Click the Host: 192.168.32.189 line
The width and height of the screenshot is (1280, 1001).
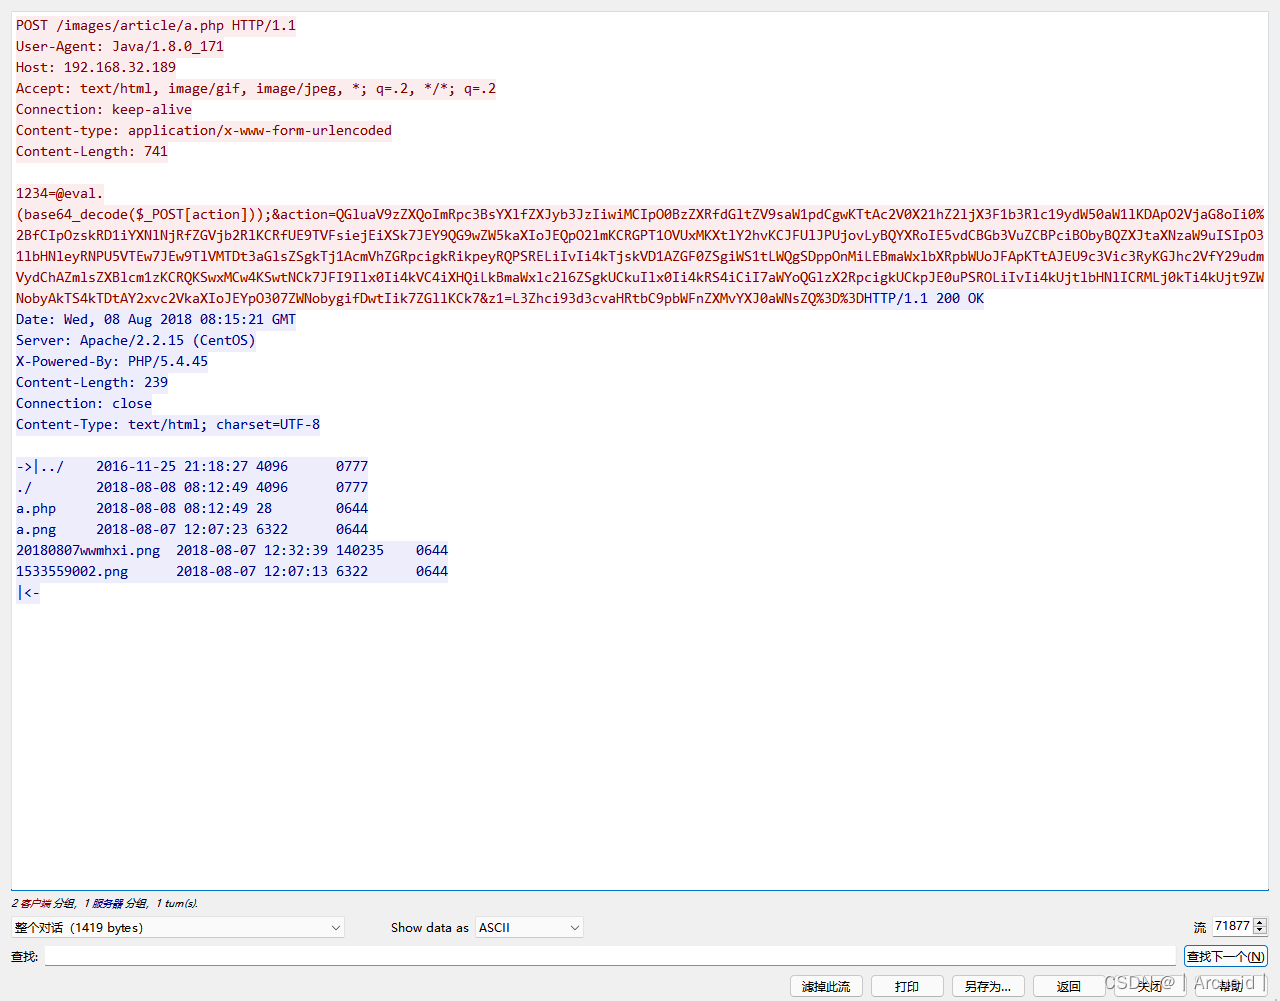coord(96,68)
